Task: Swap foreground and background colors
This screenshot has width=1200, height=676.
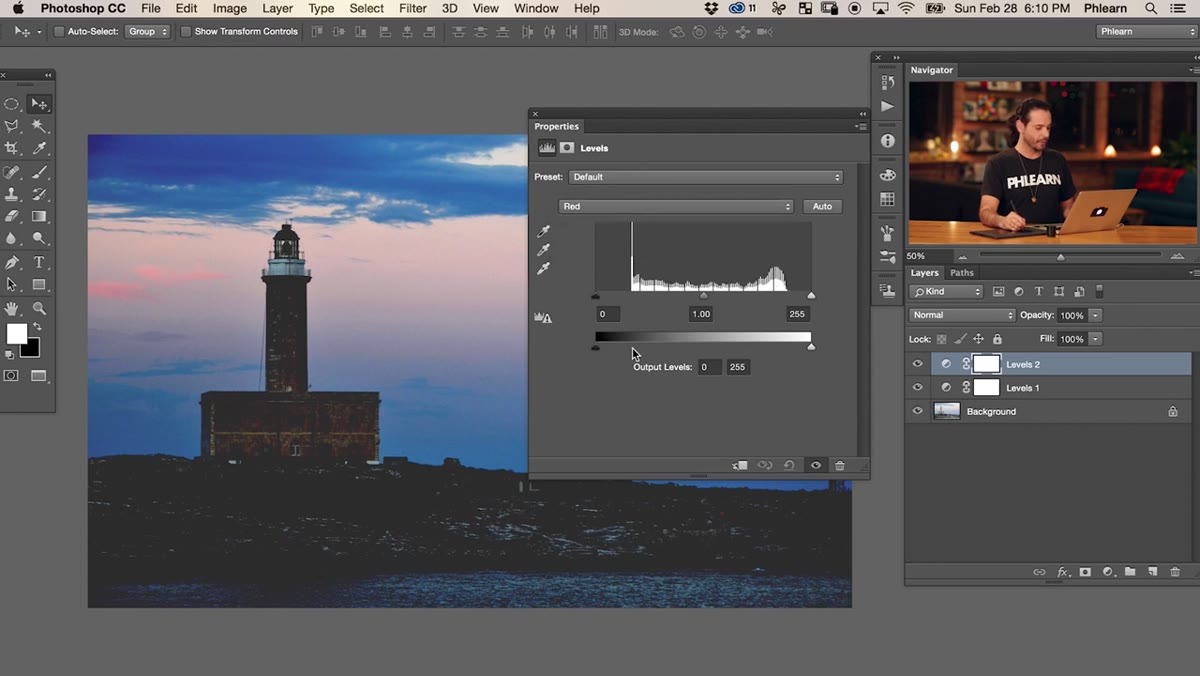Action: coord(38,327)
